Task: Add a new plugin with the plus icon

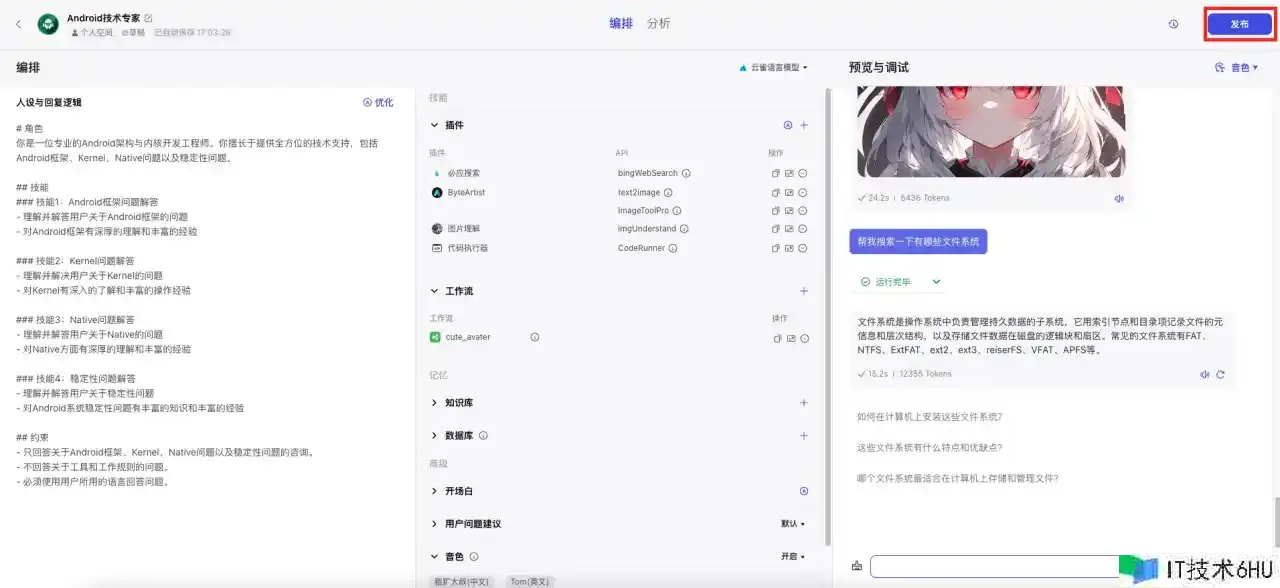Action: tap(804, 125)
